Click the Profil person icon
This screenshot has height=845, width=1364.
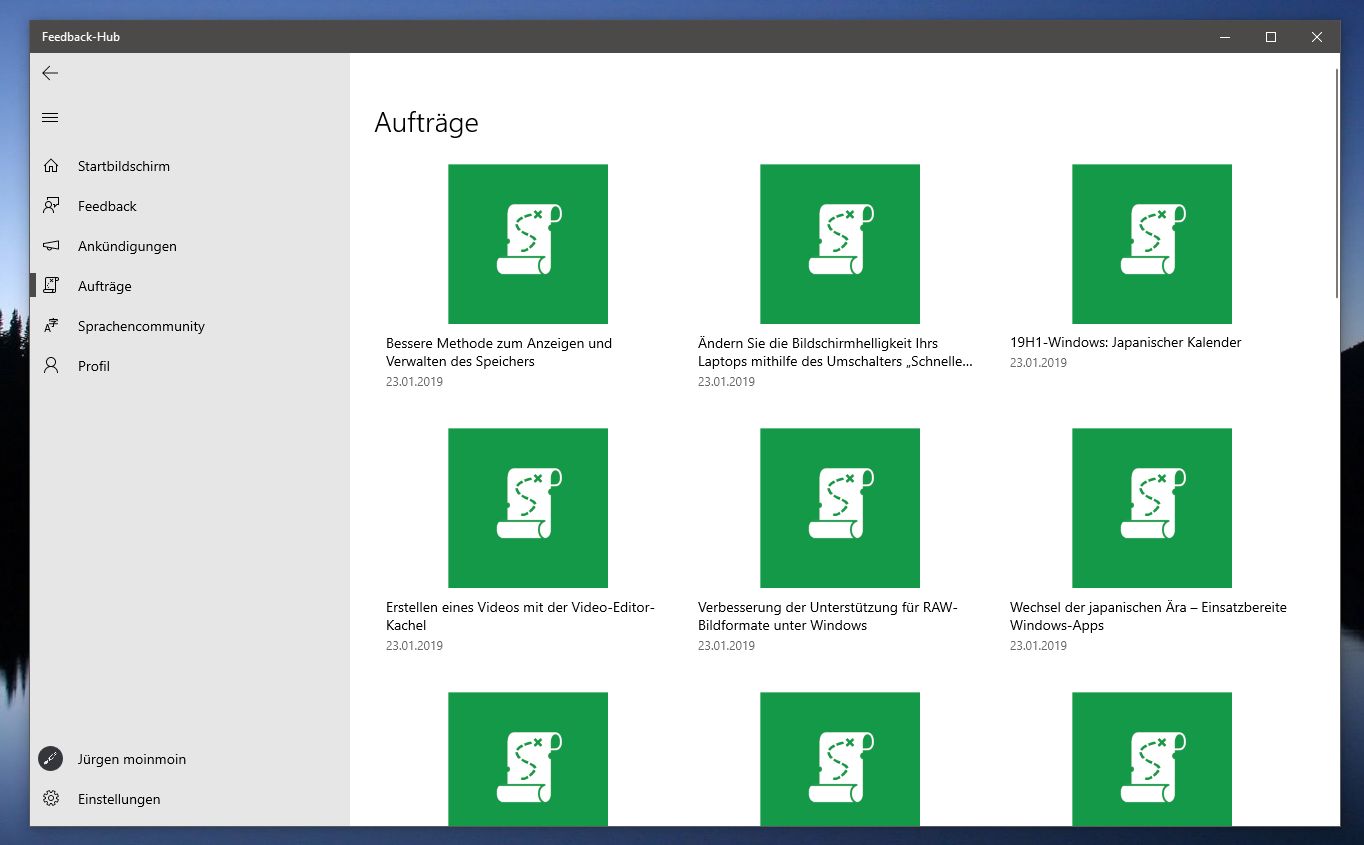tap(51, 366)
